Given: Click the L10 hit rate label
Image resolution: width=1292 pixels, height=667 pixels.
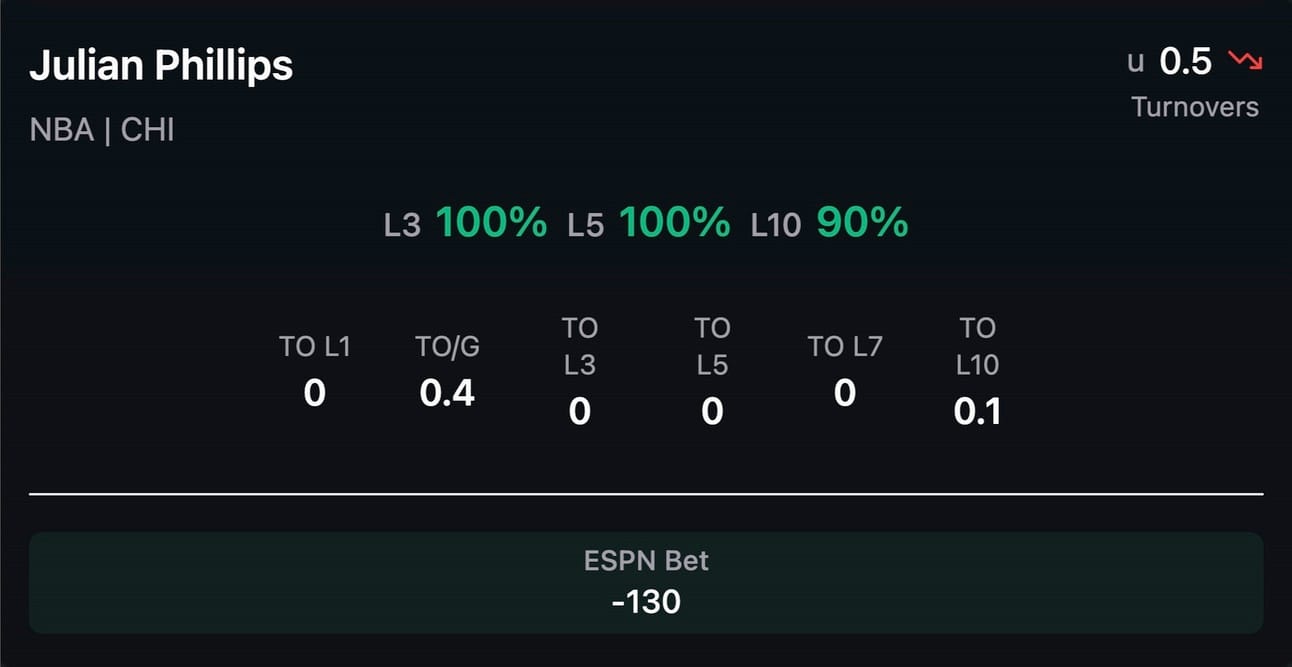Looking at the screenshot, I should point(776,226).
